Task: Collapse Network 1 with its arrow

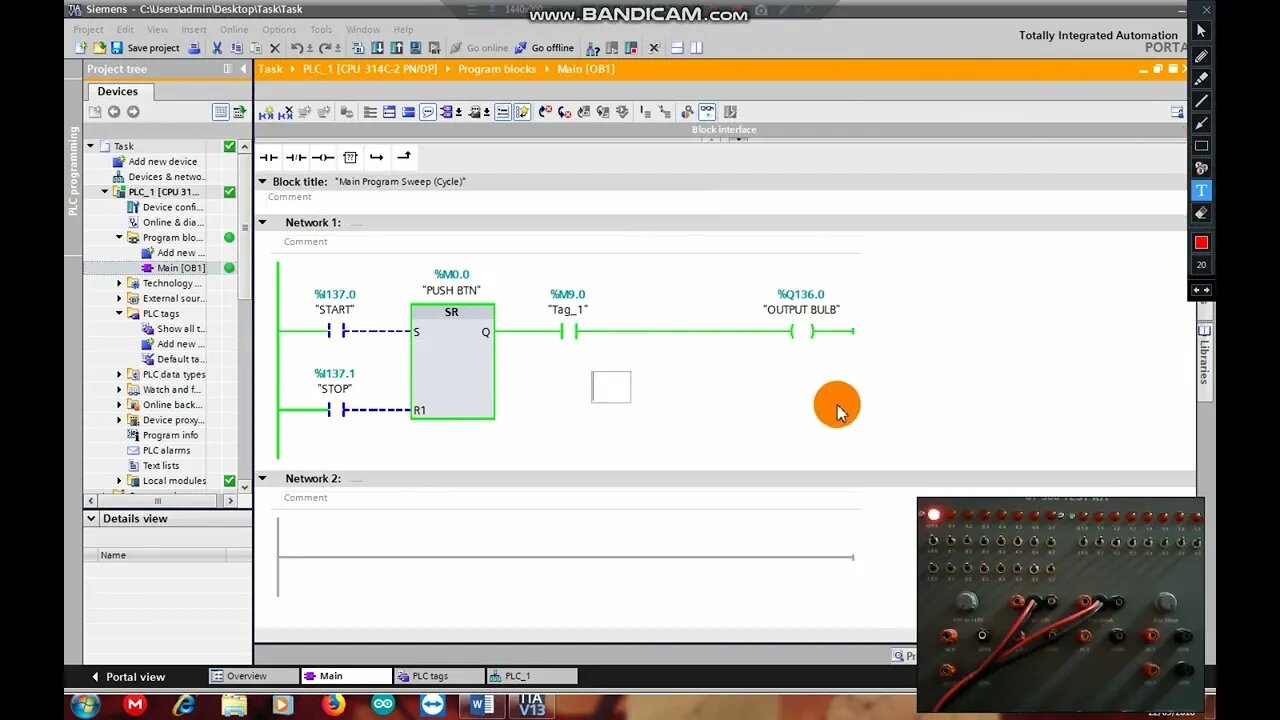Action: click(x=263, y=223)
